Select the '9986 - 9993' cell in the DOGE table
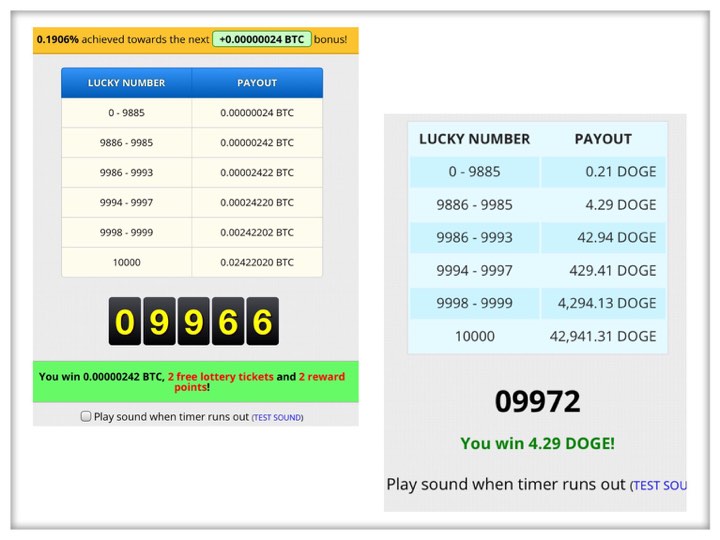This screenshot has height=540, width=720. pyautogui.click(x=474, y=237)
